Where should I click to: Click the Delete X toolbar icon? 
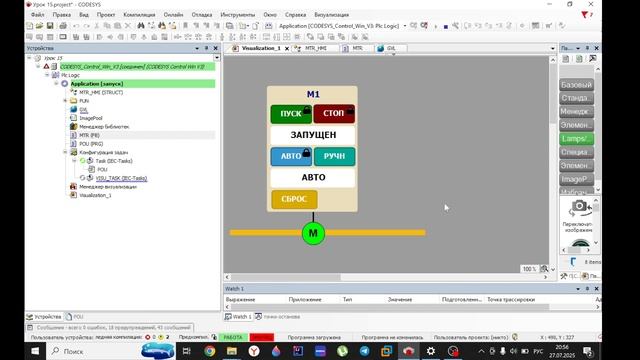[128, 26]
